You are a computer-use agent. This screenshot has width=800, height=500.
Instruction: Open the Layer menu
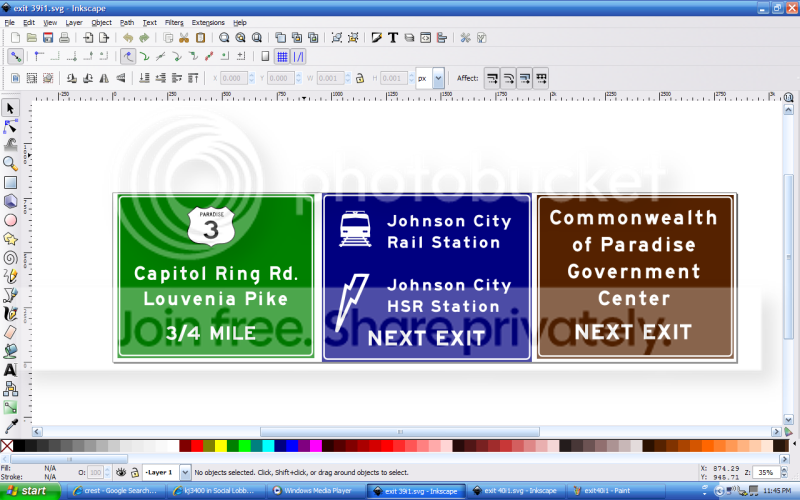[74, 22]
